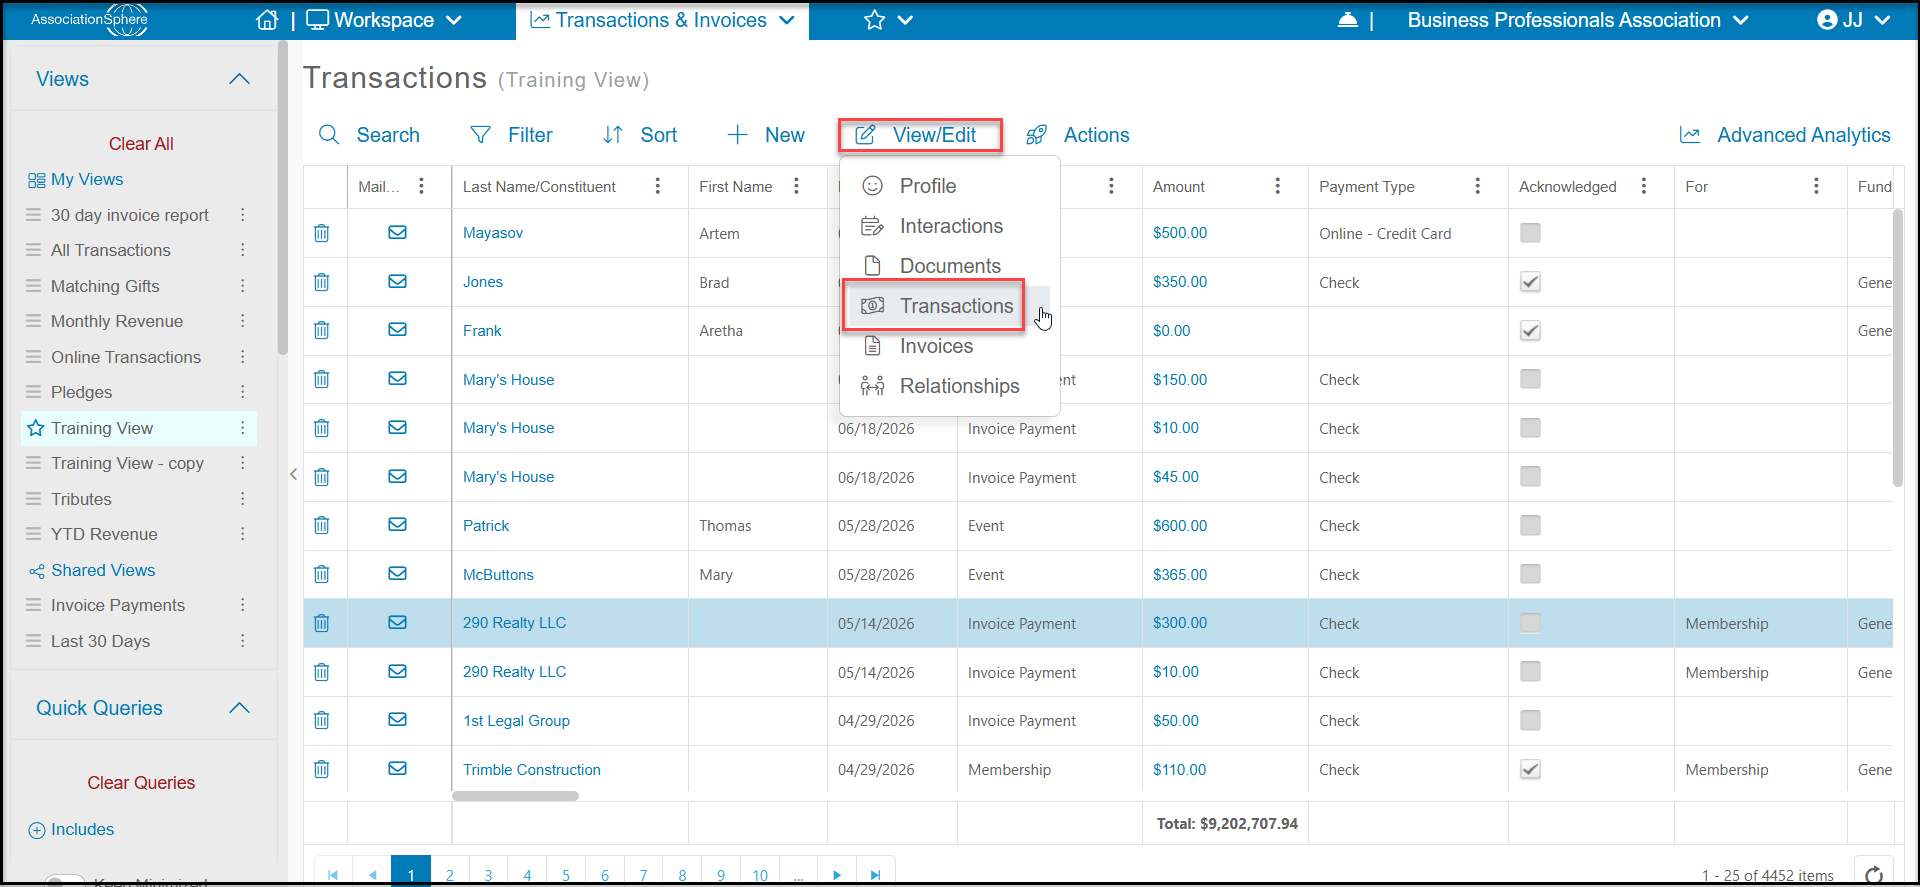Open the Actions menu
The image size is (1920, 887).
click(1078, 135)
